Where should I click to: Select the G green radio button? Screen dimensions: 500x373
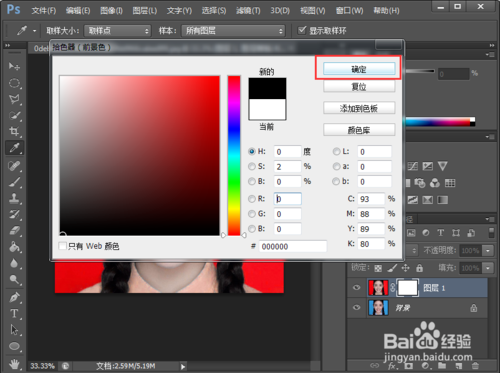252,214
